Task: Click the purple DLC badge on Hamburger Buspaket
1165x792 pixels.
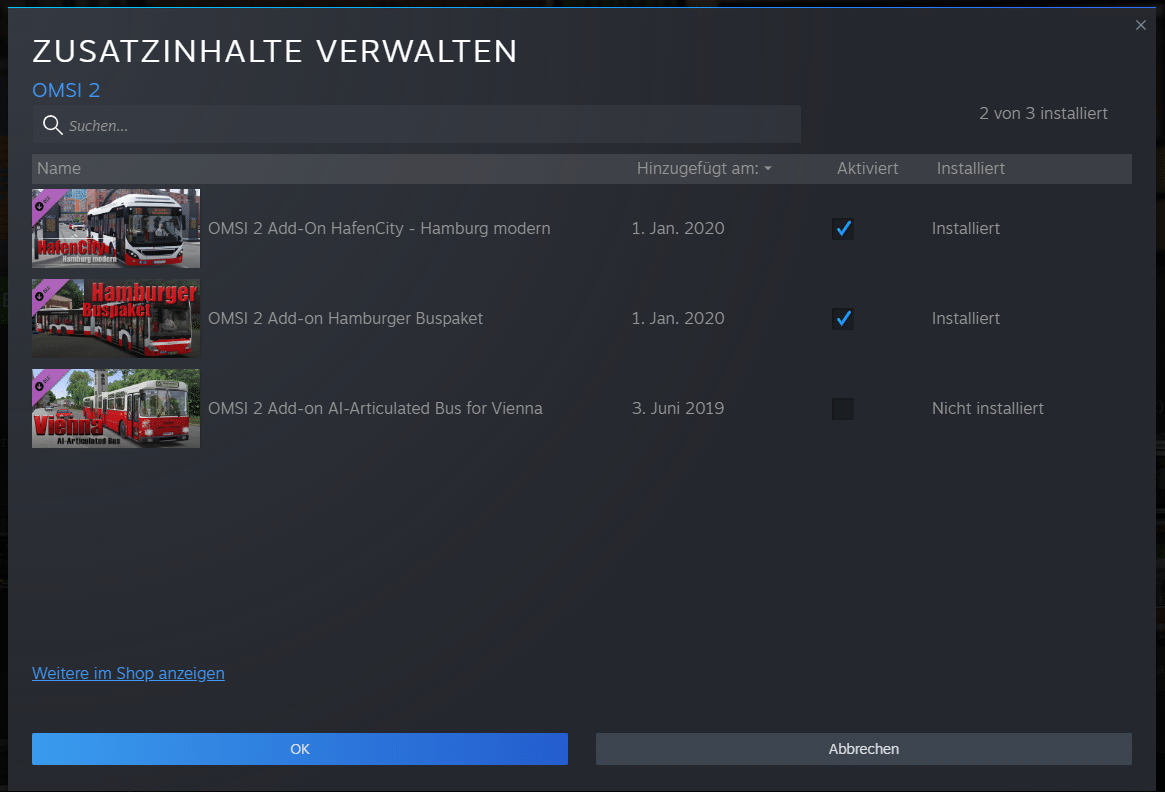Action: [x=45, y=292]
